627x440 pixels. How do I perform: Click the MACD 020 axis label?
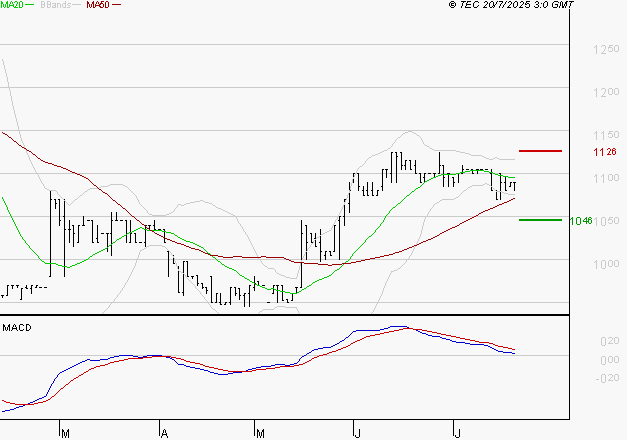coord(609,341)
